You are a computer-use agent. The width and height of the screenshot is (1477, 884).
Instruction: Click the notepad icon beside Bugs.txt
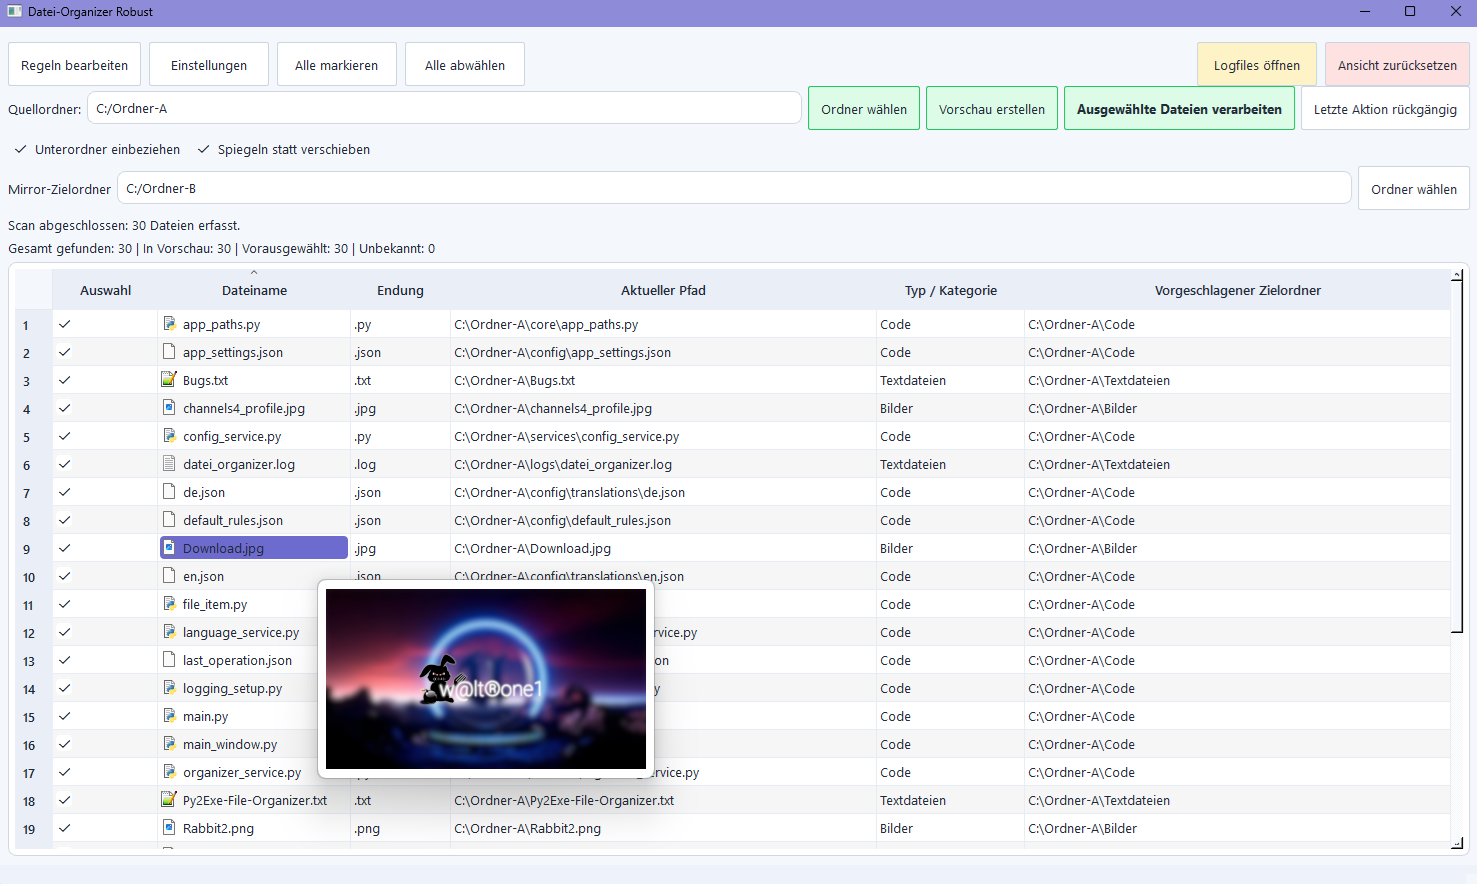tap(169, 380)
